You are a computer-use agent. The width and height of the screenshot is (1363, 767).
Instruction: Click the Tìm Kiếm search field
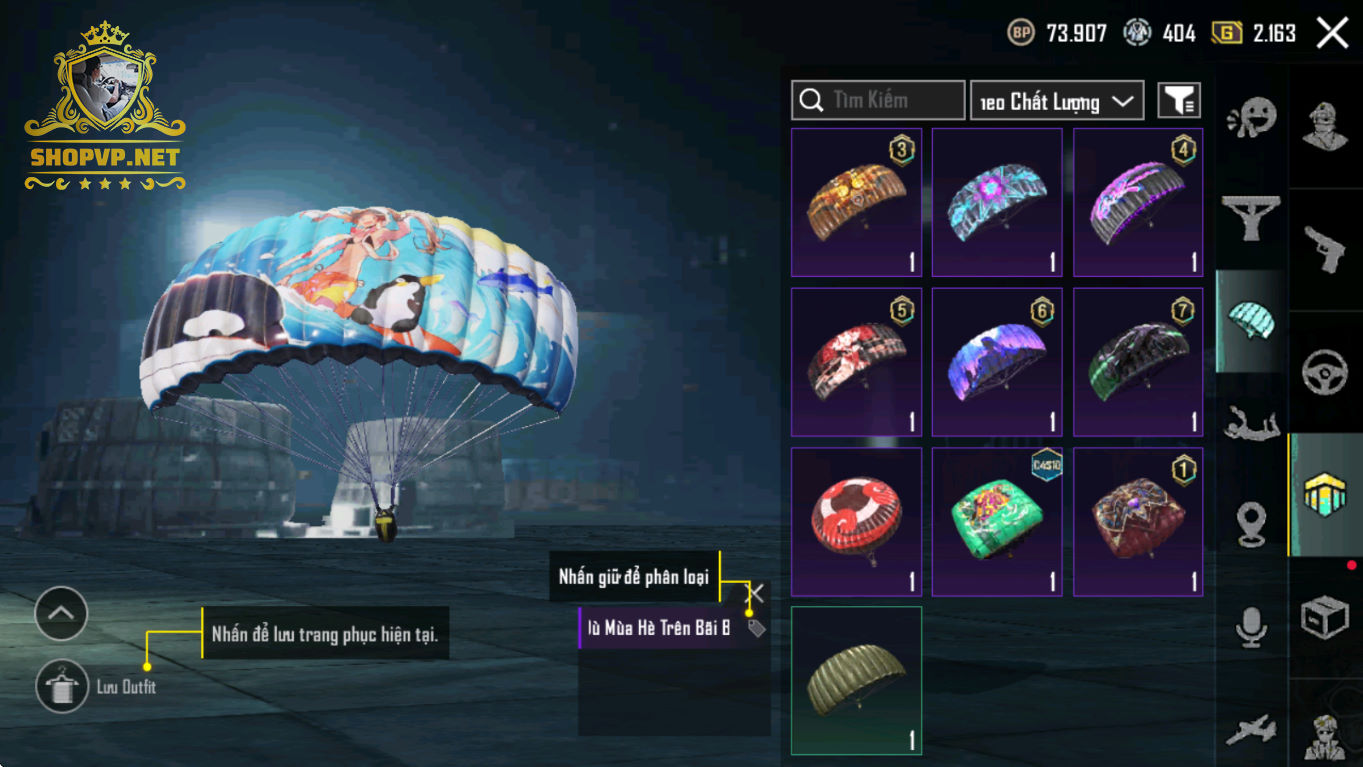click(878, 100)
